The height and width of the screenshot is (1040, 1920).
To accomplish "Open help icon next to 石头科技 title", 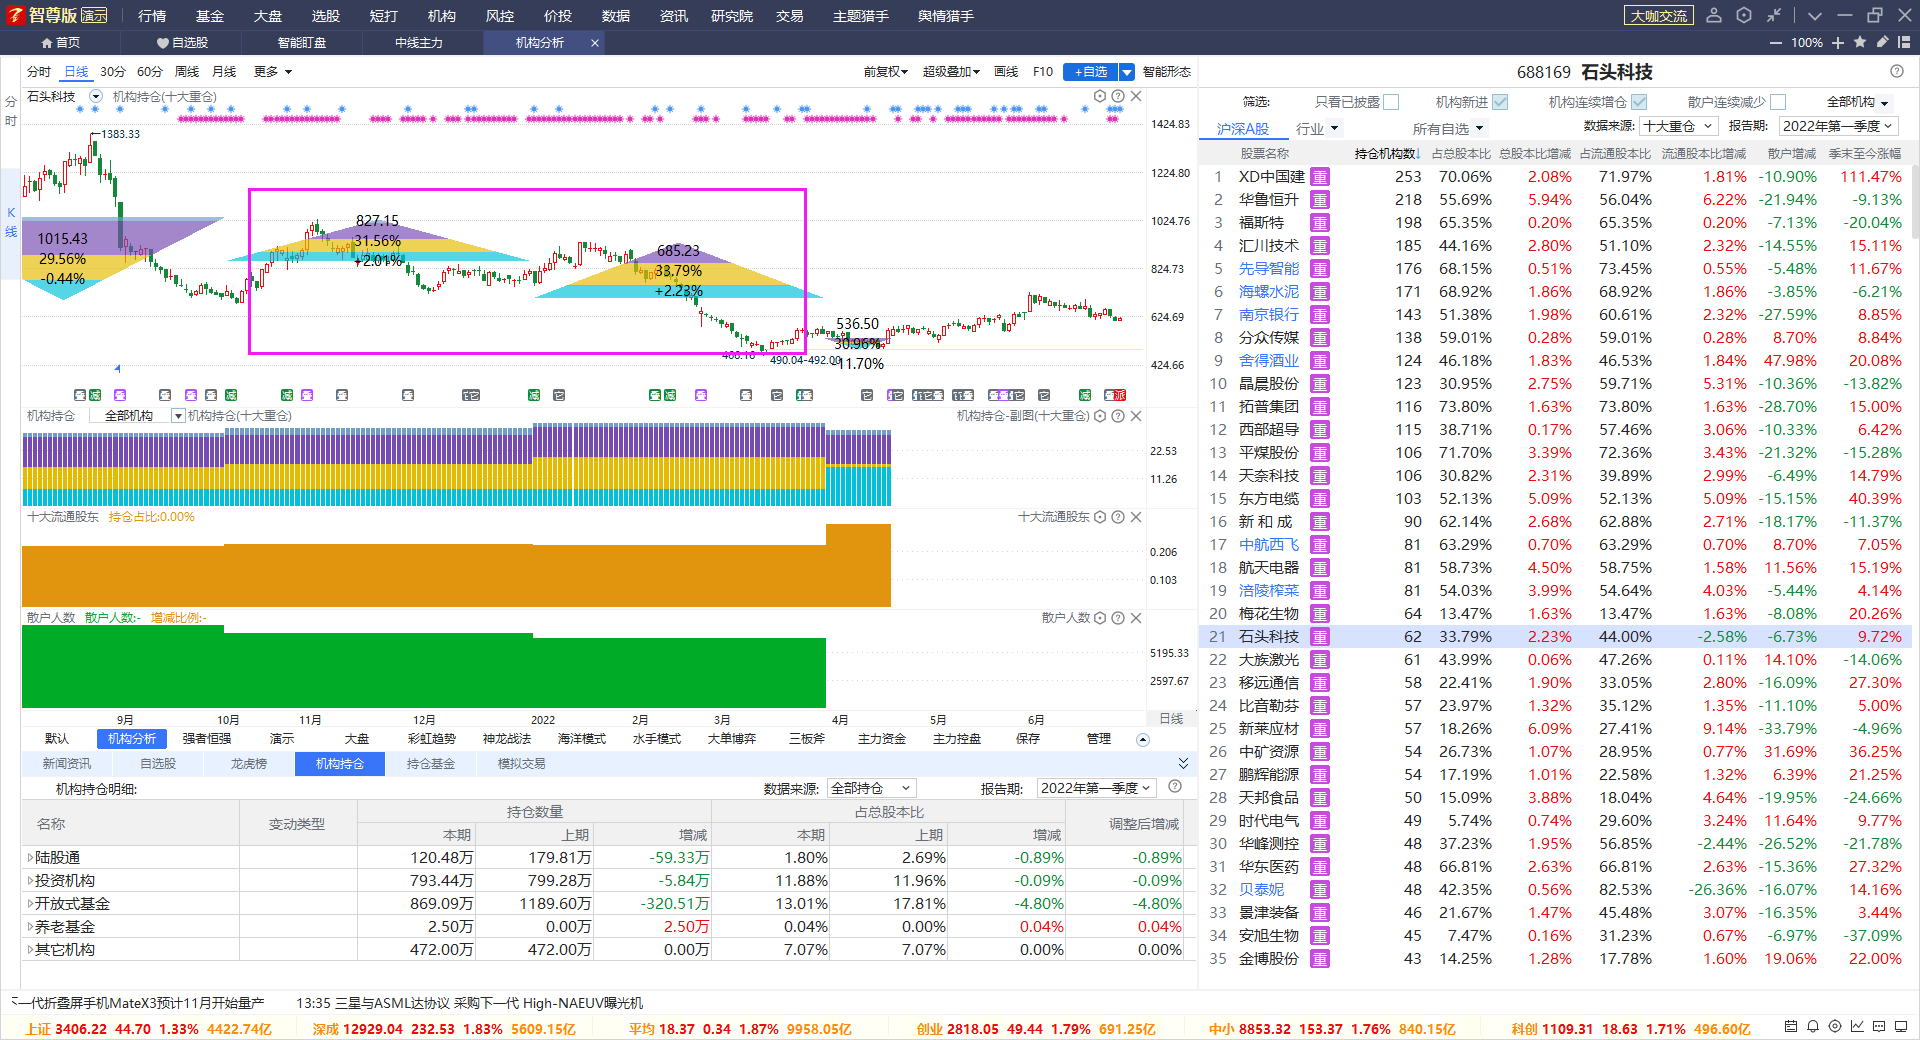I will click(x=1897, y=71).
